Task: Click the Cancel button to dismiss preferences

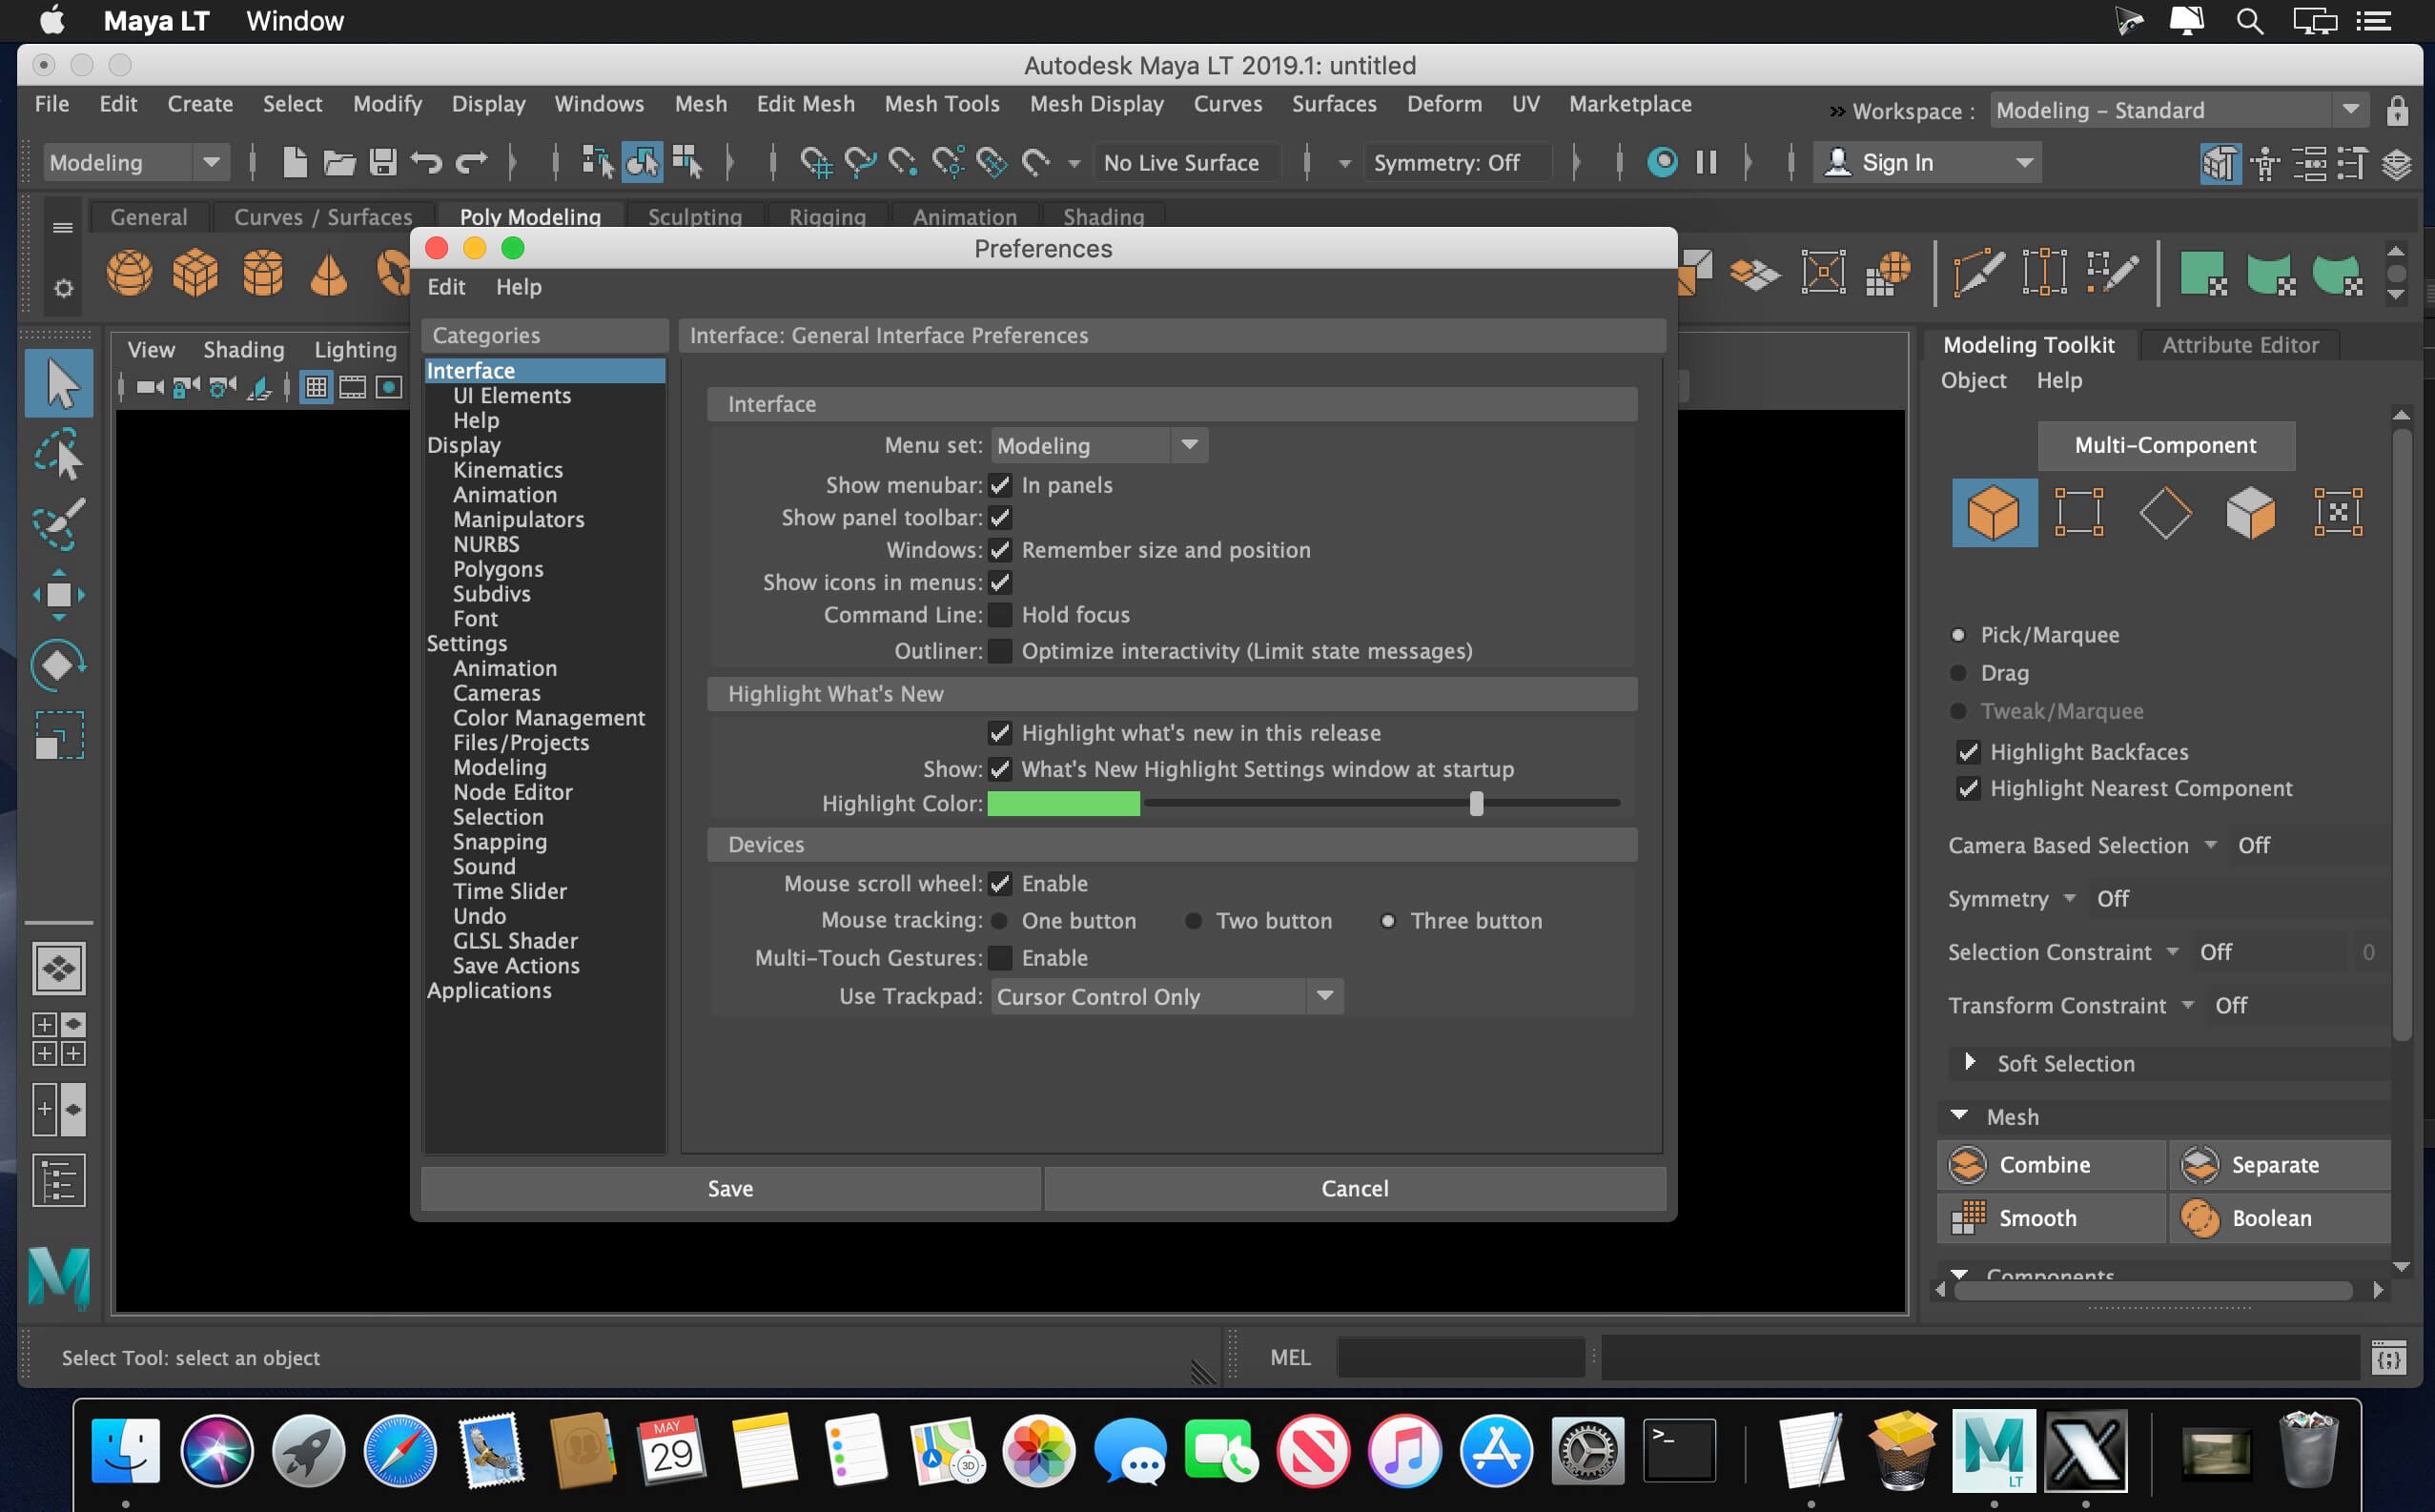Action: [x=1353, y=1186]
